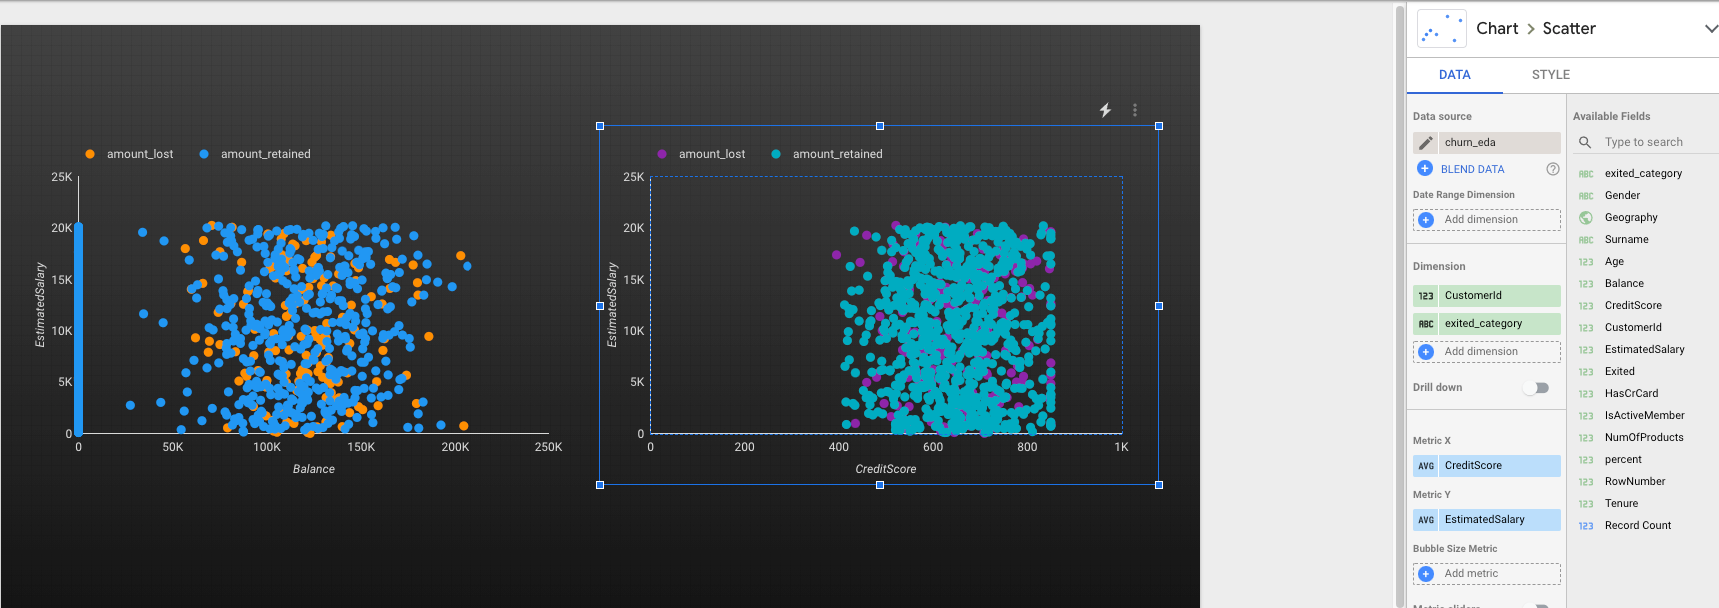Image resolution: width=1719 pixels, height=608 pixels.
Task: Edit the churn_eda data source pencil icon
Action: click(x=1426, y=143)
